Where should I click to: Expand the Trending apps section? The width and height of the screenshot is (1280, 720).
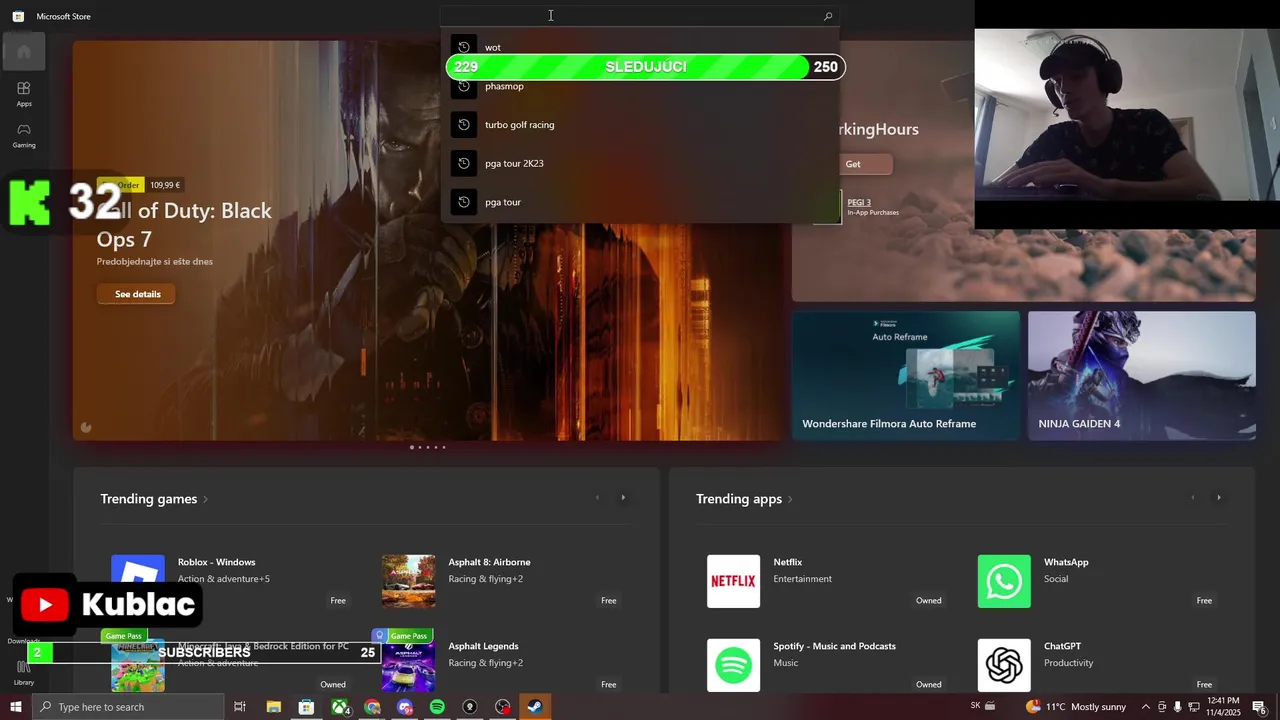tap(744, 499)
